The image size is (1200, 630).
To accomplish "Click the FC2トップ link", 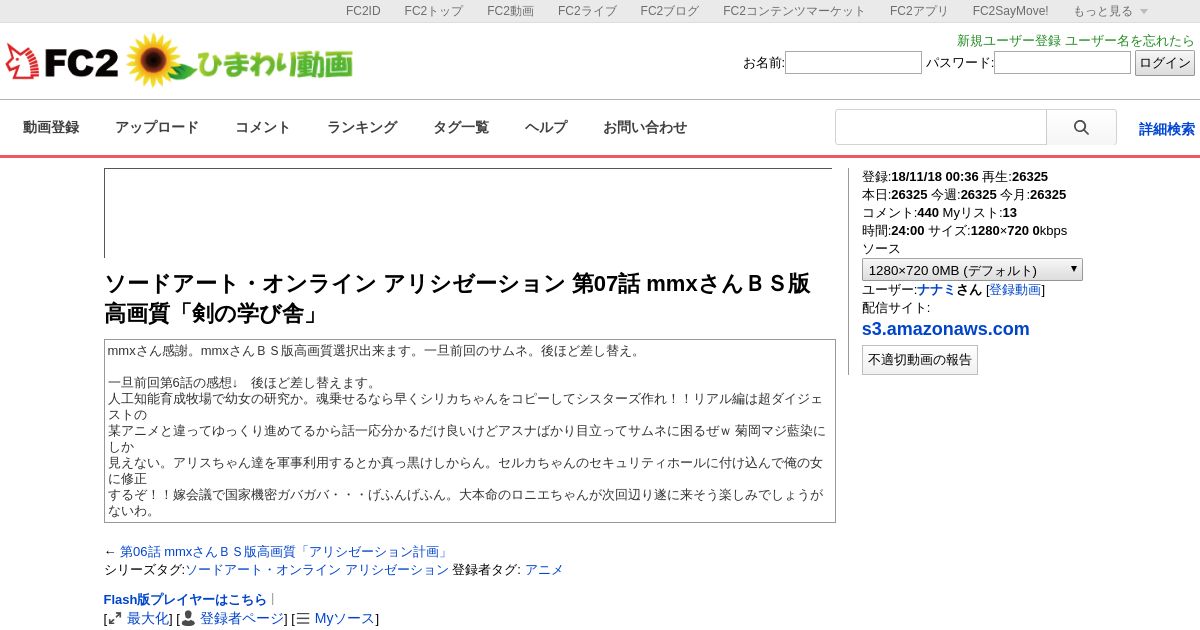I will pyautogui.click(x=434, y=11).
